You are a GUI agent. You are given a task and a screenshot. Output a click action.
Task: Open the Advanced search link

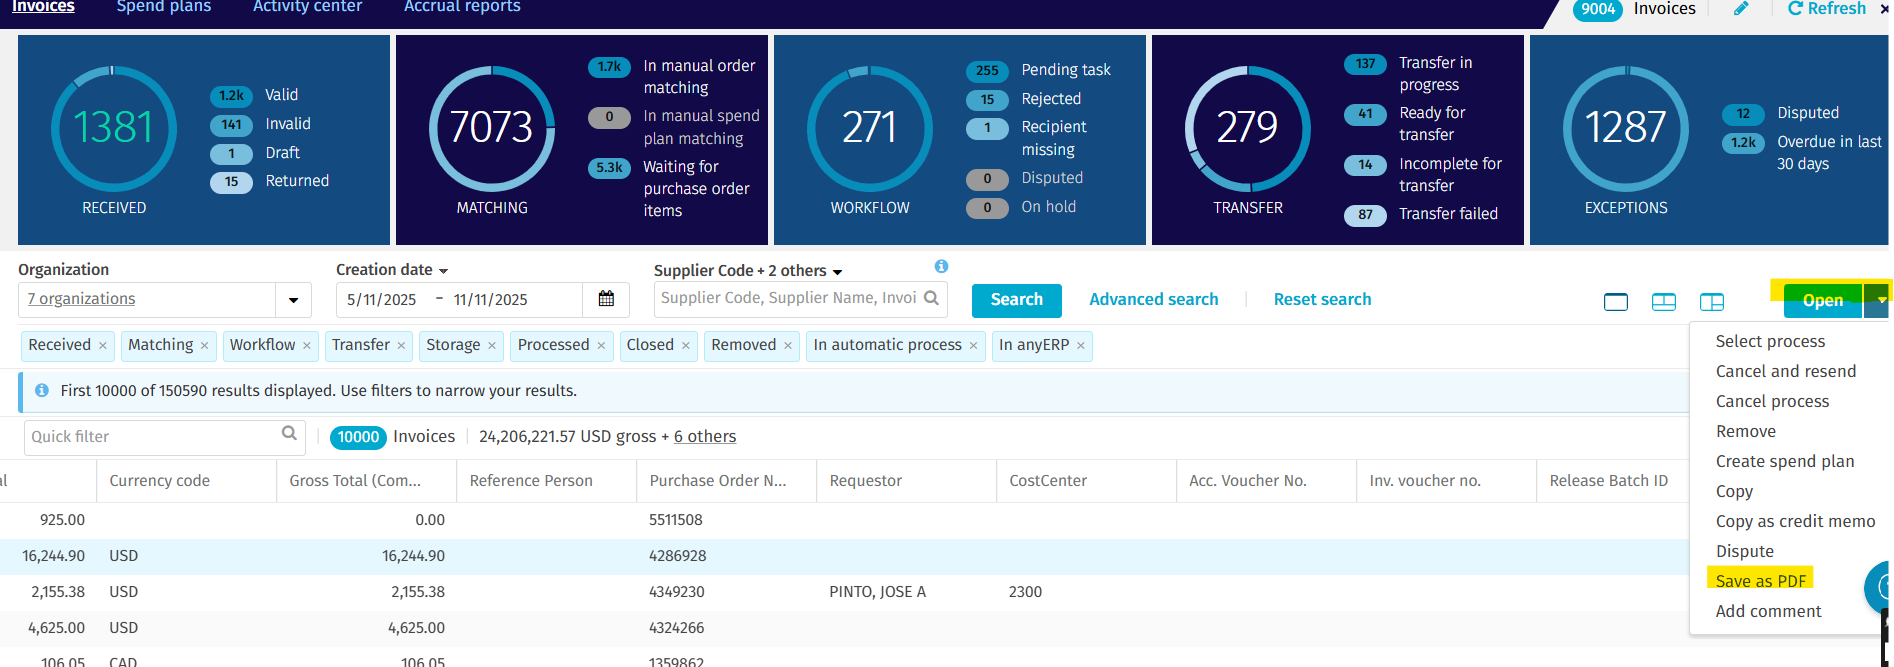click(1153, 300)
